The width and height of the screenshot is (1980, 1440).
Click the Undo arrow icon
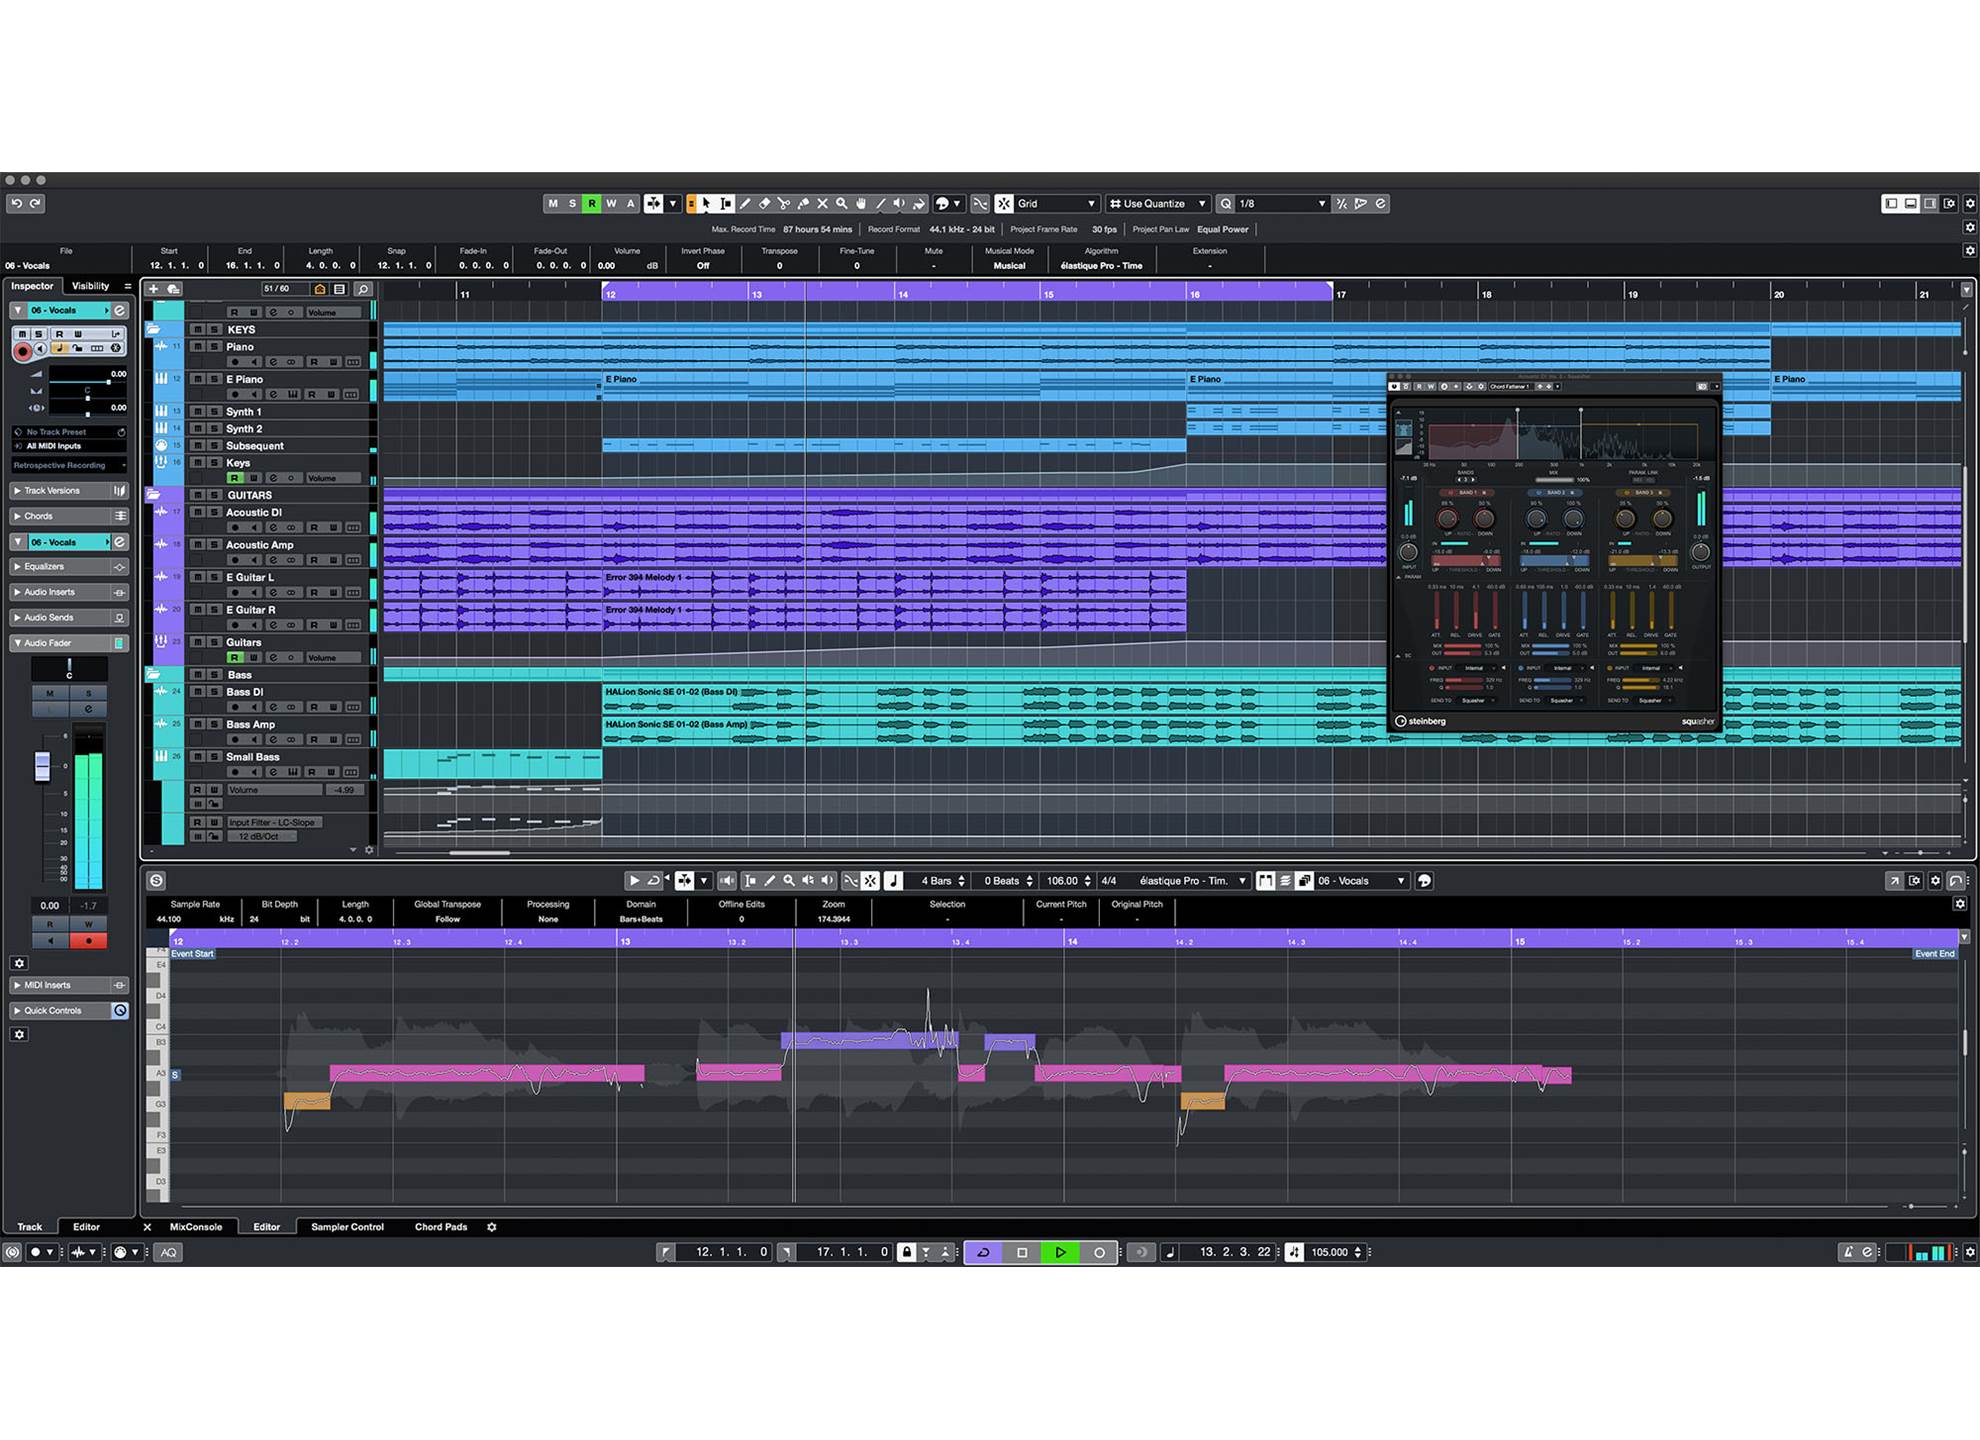16,203
